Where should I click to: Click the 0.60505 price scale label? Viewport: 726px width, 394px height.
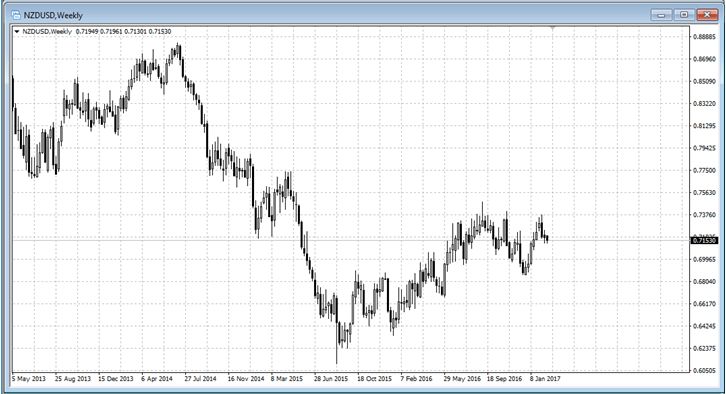pos(704,370)
